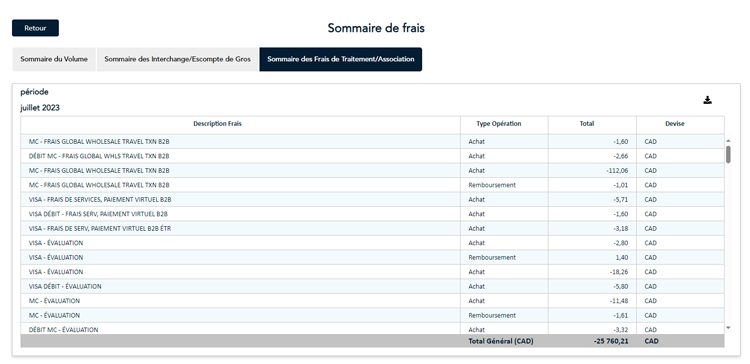The width and height of the screenshot is (750, 364).
Task: Click the download icon above the table
Action: click(707, 100)
